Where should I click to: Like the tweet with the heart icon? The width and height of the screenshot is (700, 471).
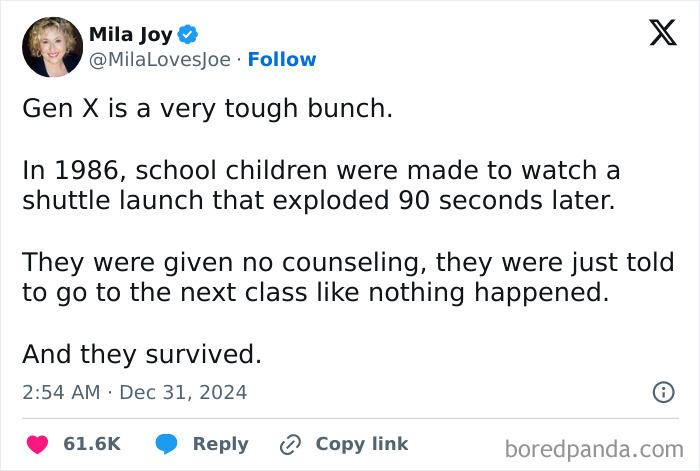38,444
